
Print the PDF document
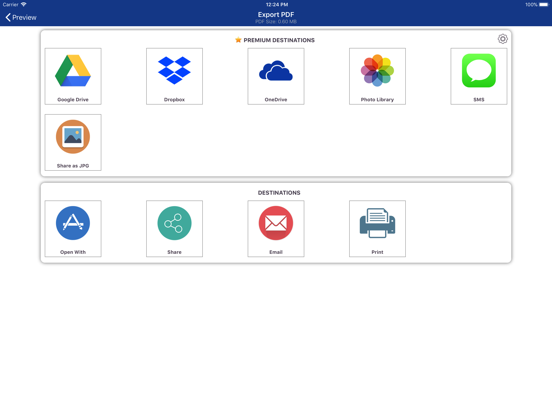coord(377,228)
